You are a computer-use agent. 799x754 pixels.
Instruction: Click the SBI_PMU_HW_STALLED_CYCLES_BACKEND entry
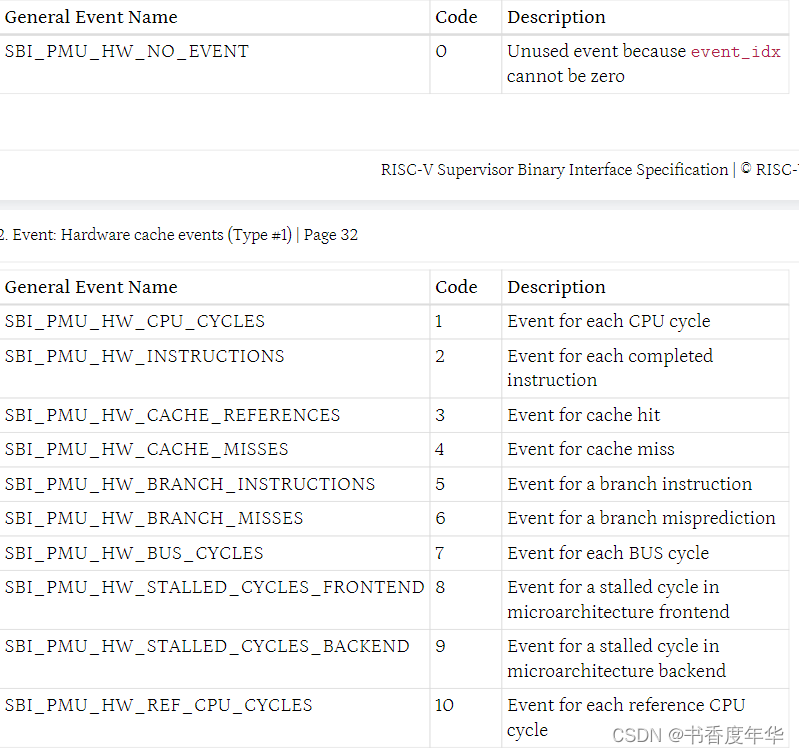tap(207, 647)
